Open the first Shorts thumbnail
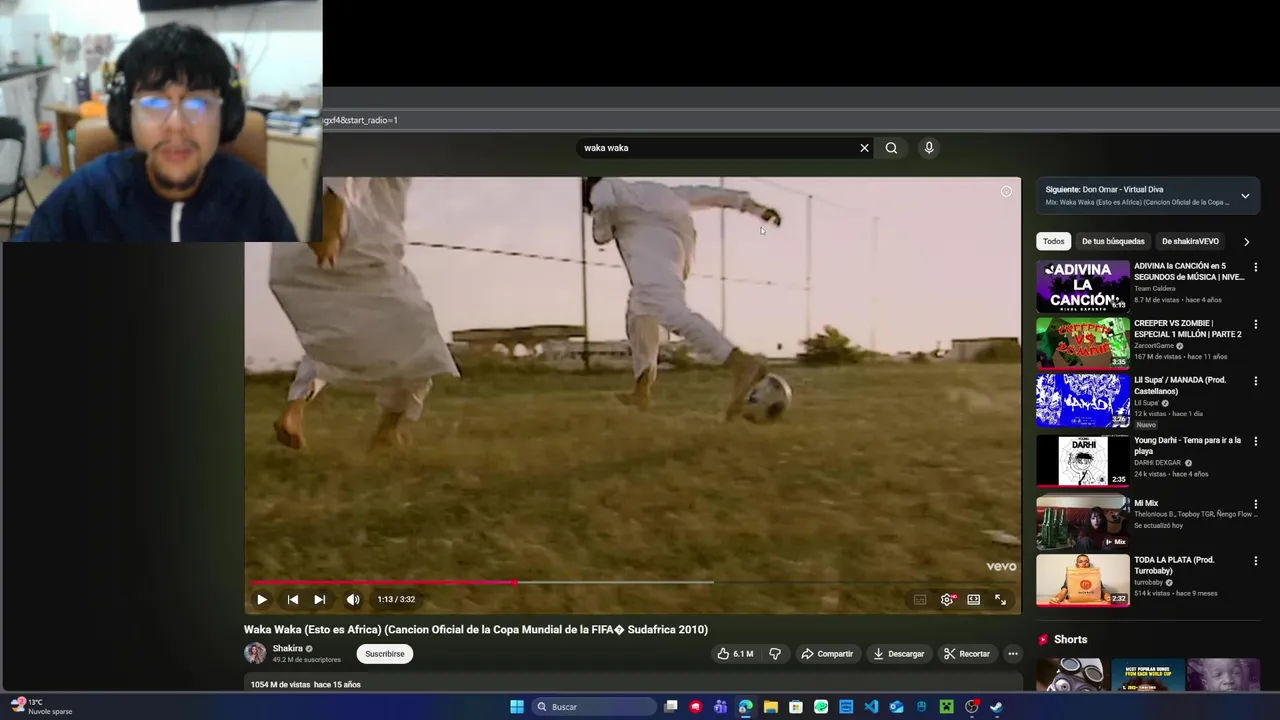1280x720 pixels. tap(1071, 675)
